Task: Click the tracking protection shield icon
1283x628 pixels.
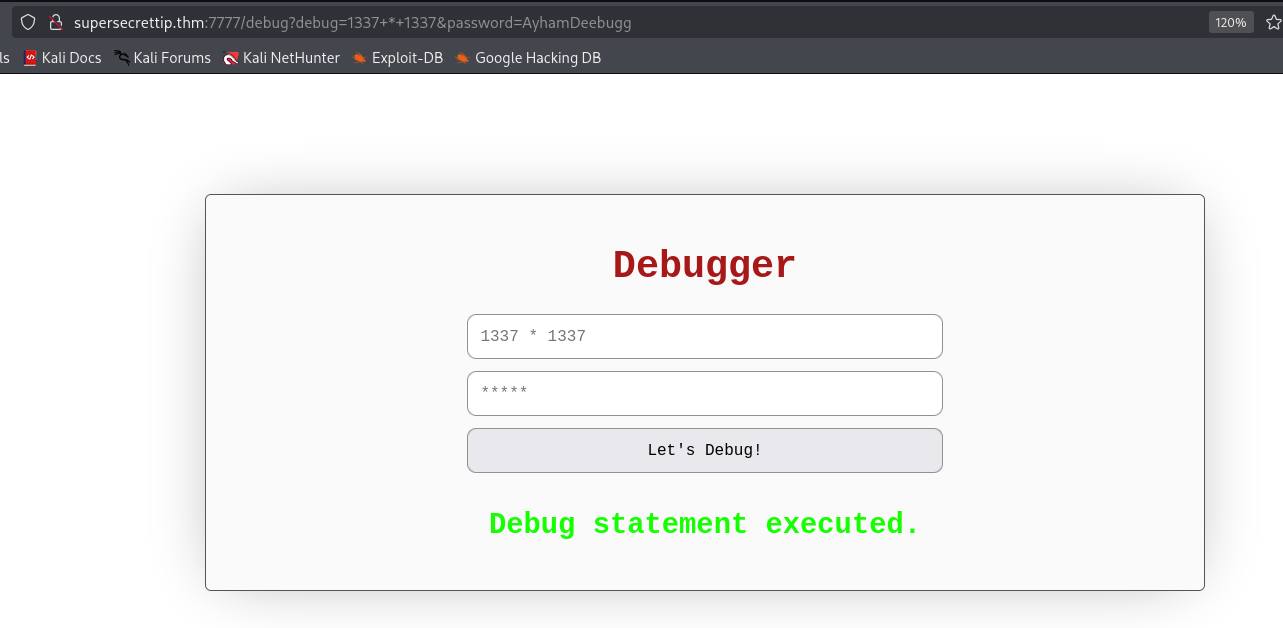Action: point(28,21)
